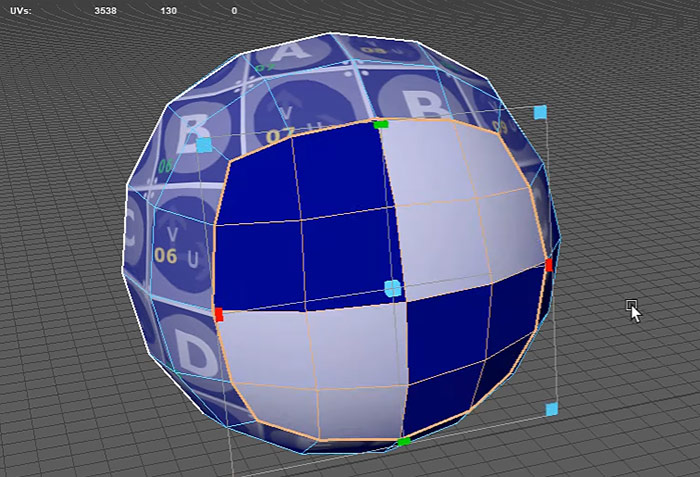
Task: Grab the red handle on selection's left edge
Action: click(218, 314)
